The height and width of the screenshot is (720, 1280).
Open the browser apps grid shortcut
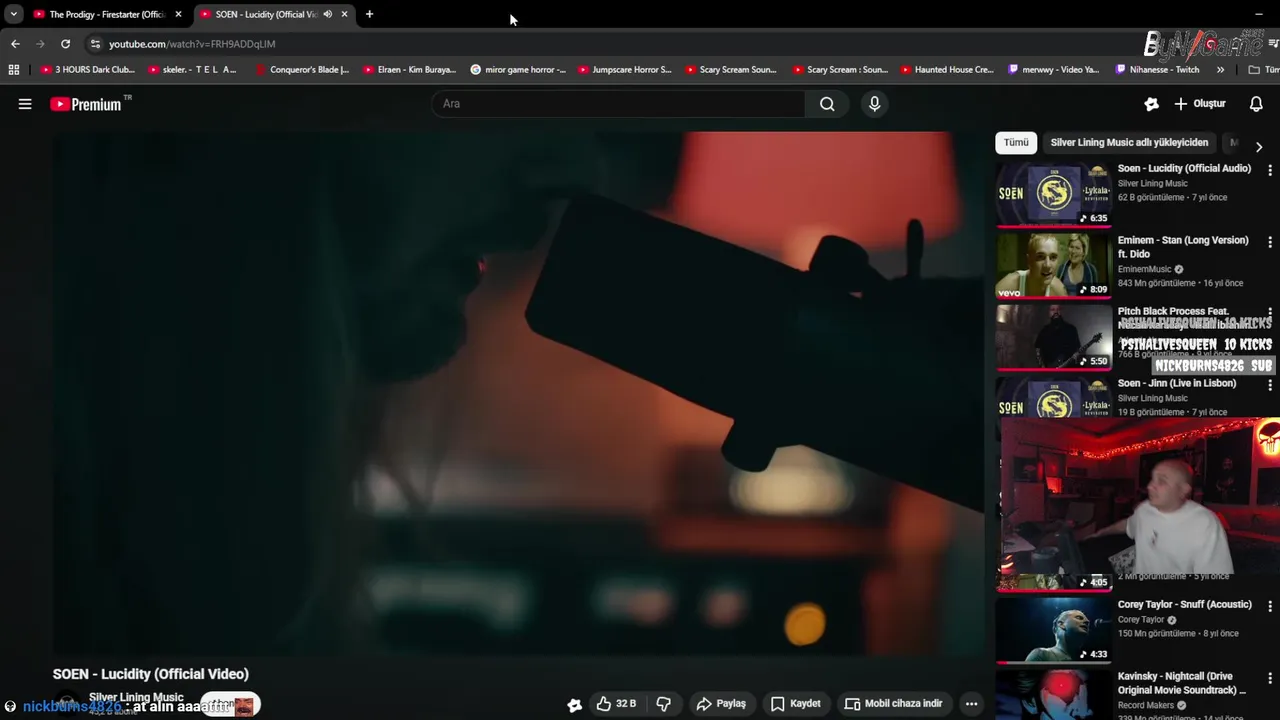point(13,70)
